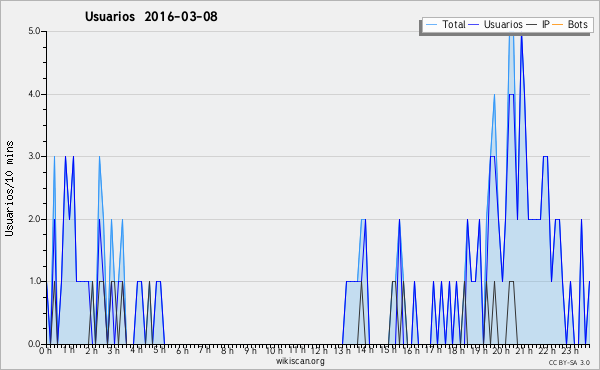The image size is (600, 370).
Task: Click the dark blue Usuarios legend line
Action: (474, 25)
